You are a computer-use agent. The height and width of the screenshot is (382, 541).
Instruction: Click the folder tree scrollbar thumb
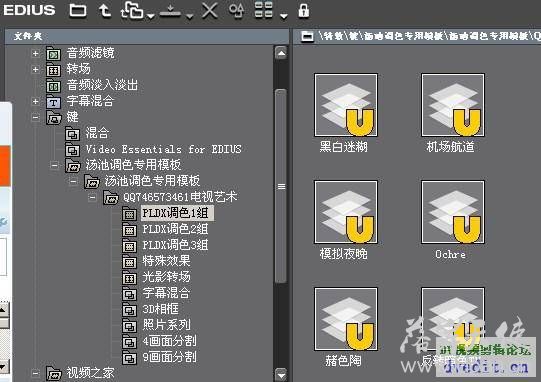[281, 186]
